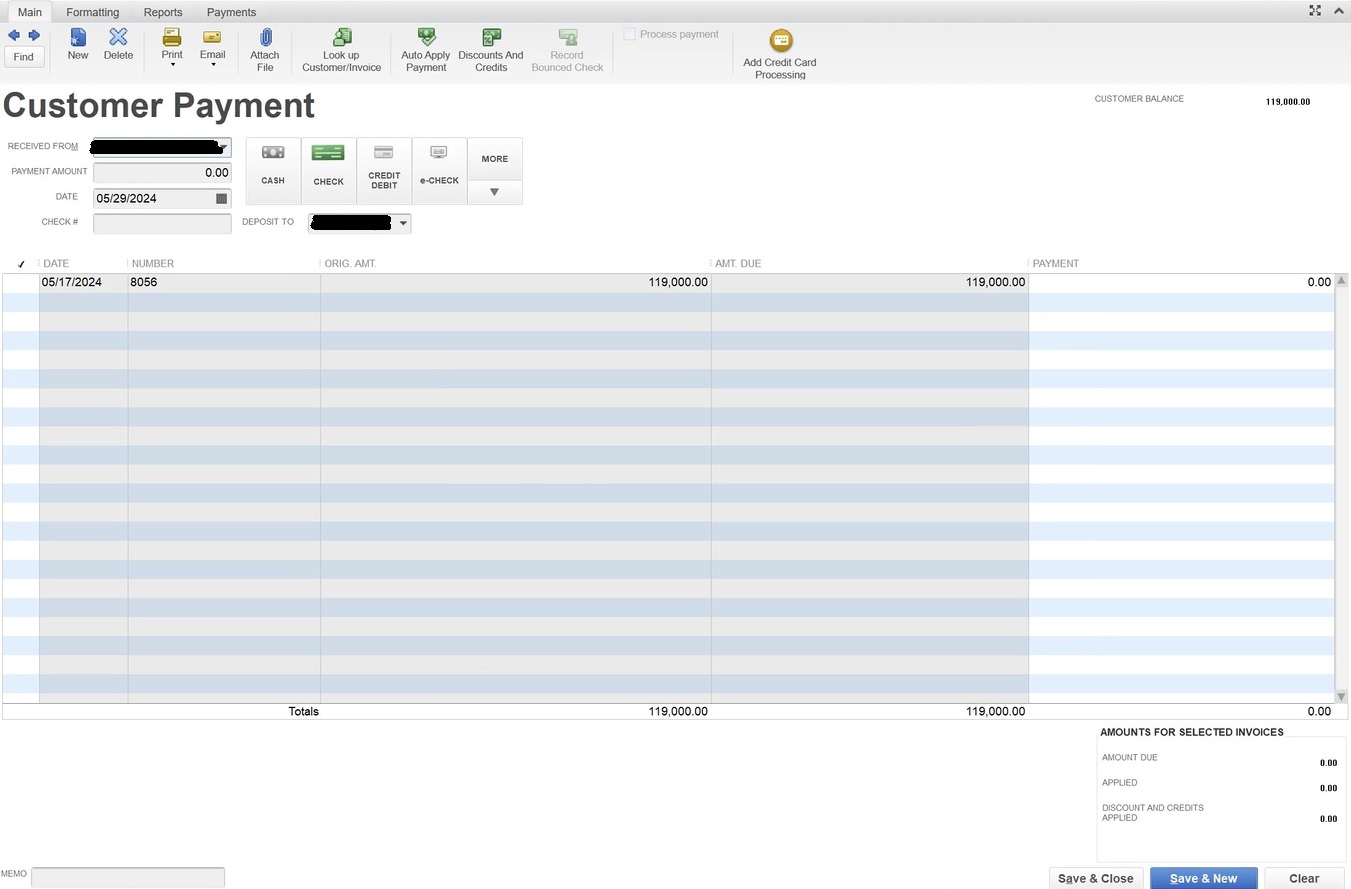1351x889 pixels.
Task: Click Save & Close
Action: pos(1096,878)
